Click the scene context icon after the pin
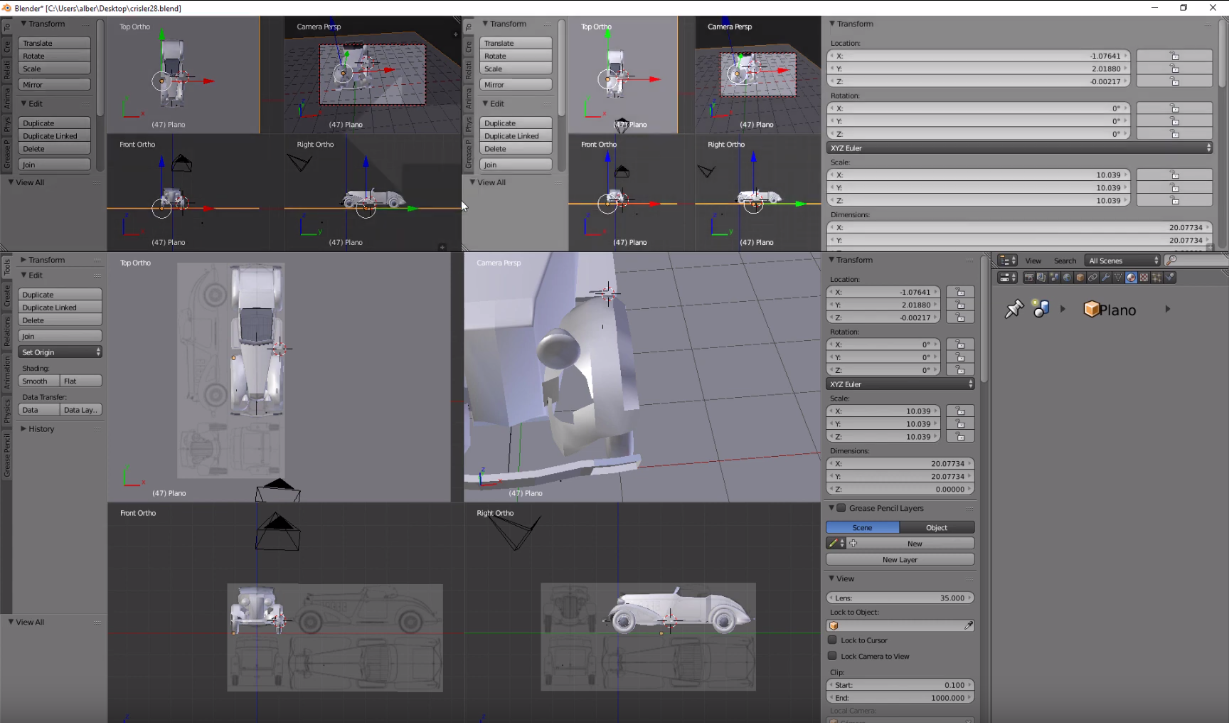 click(x=1041, y=309)
